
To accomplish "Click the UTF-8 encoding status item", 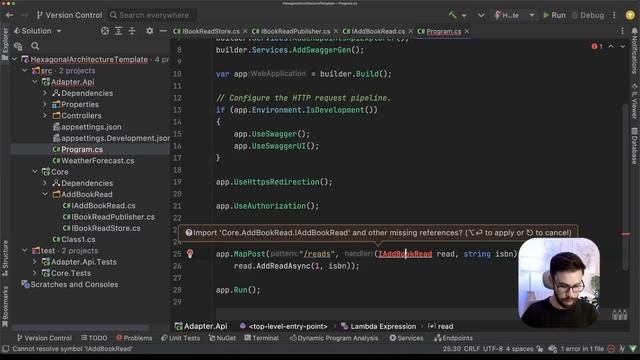I will [493, 349].
